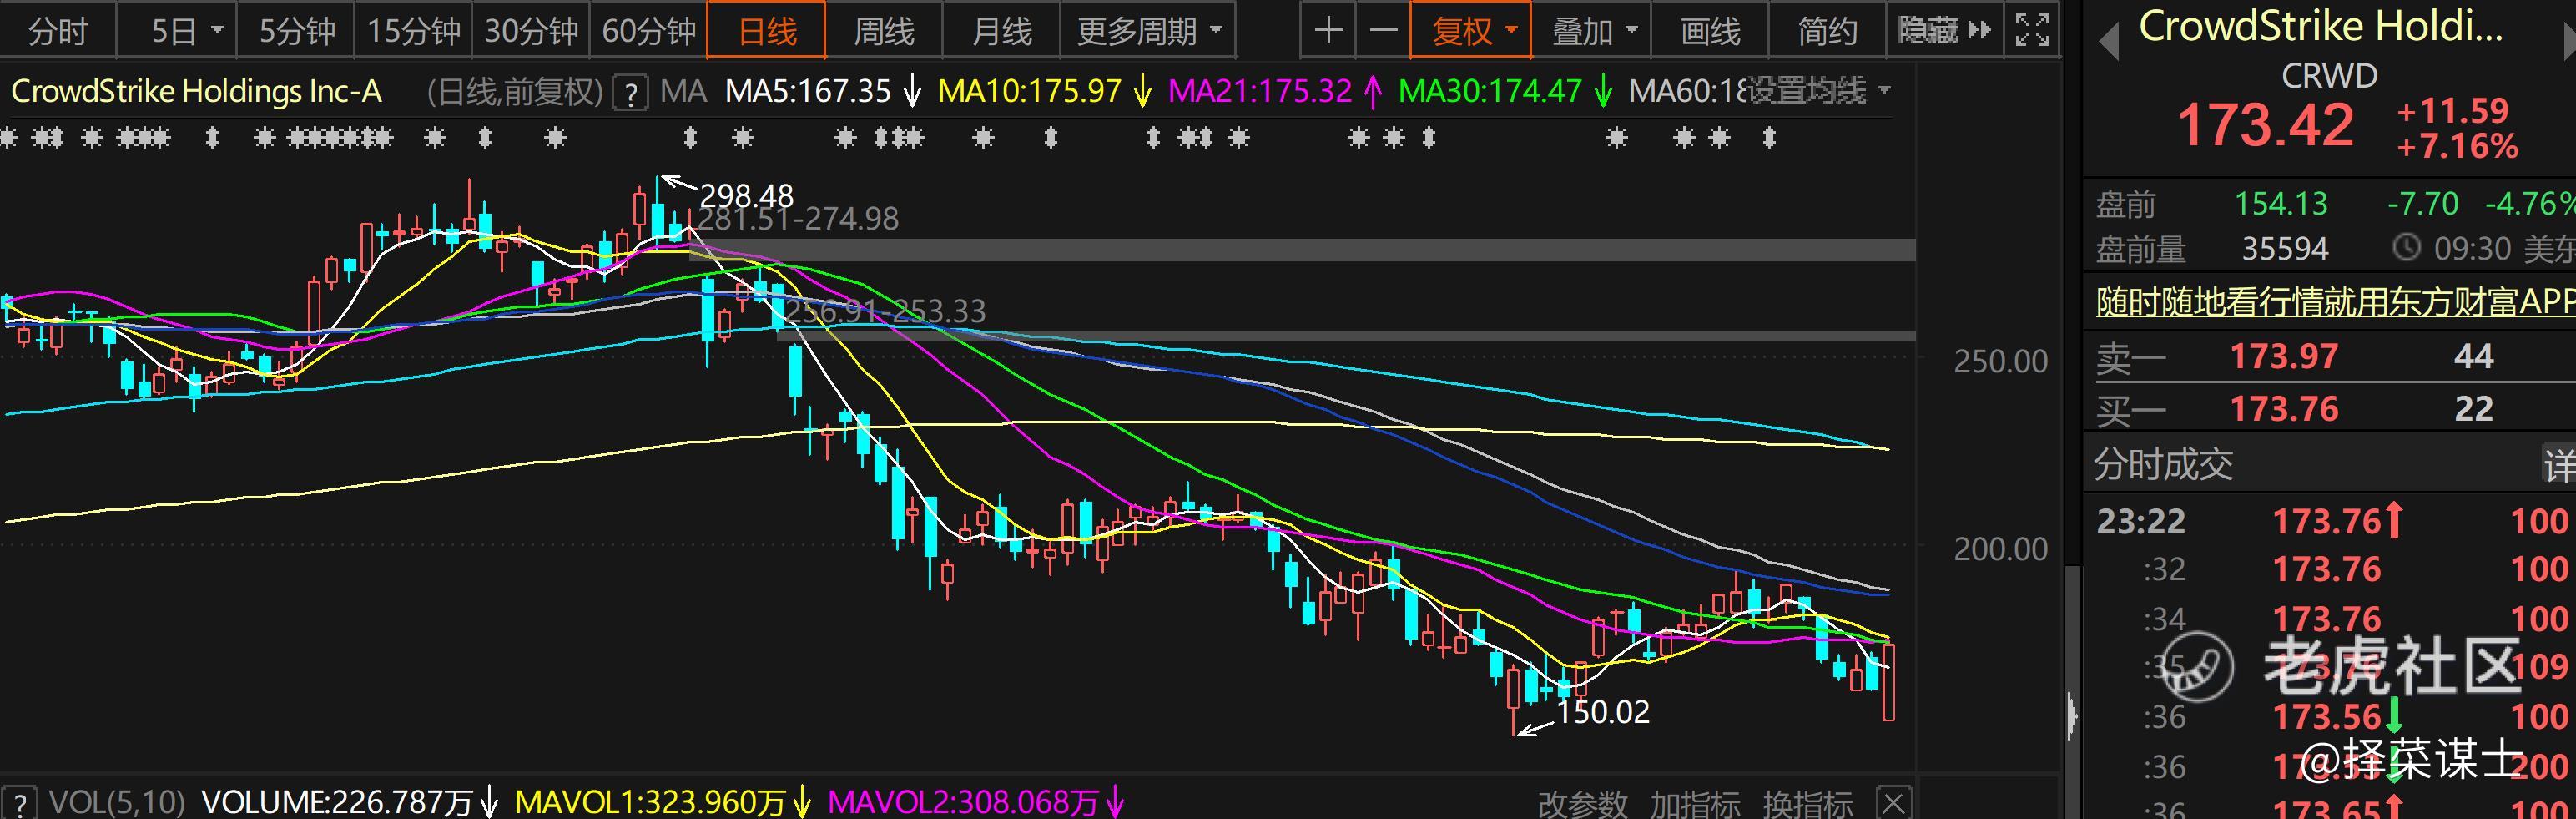
Task: Open 详 details for 分时成交
Action: pos(2560,464)
